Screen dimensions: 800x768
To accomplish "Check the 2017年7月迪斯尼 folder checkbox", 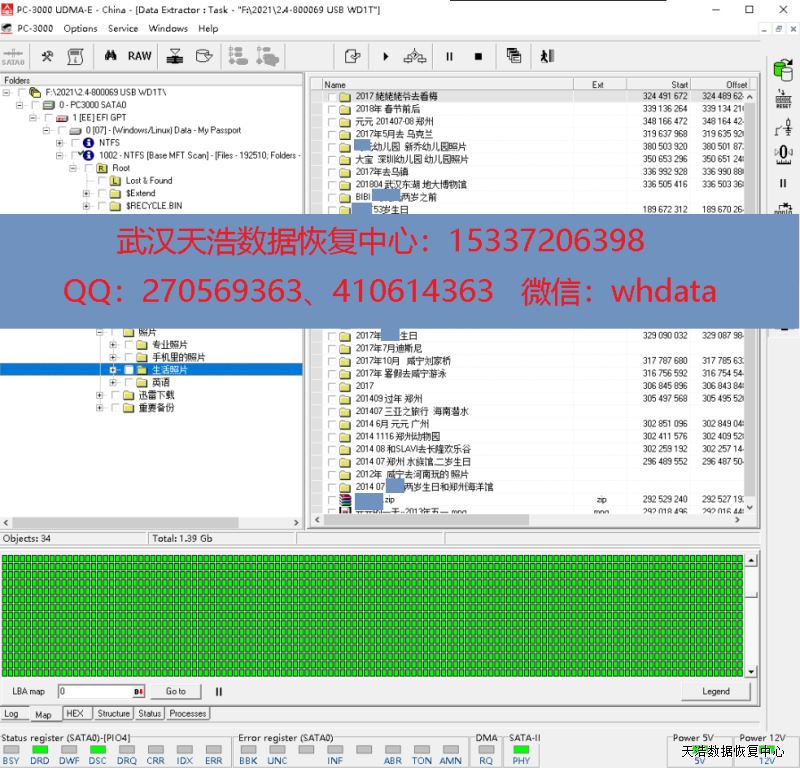I will tap(331, 348).
